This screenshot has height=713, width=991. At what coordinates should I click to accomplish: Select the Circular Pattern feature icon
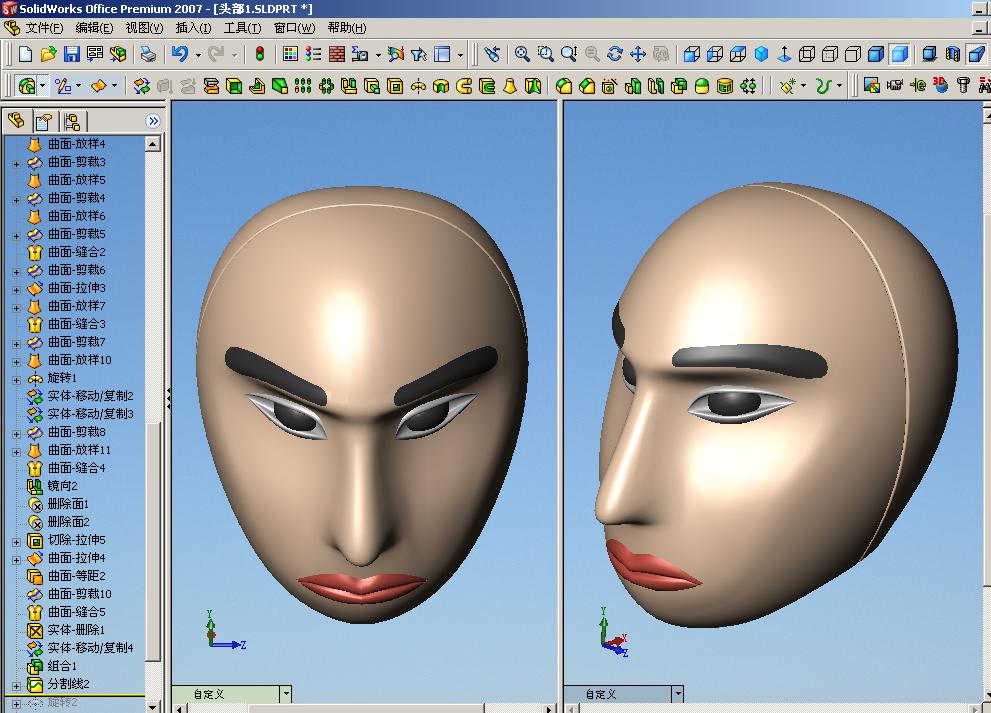coord(326,86)
